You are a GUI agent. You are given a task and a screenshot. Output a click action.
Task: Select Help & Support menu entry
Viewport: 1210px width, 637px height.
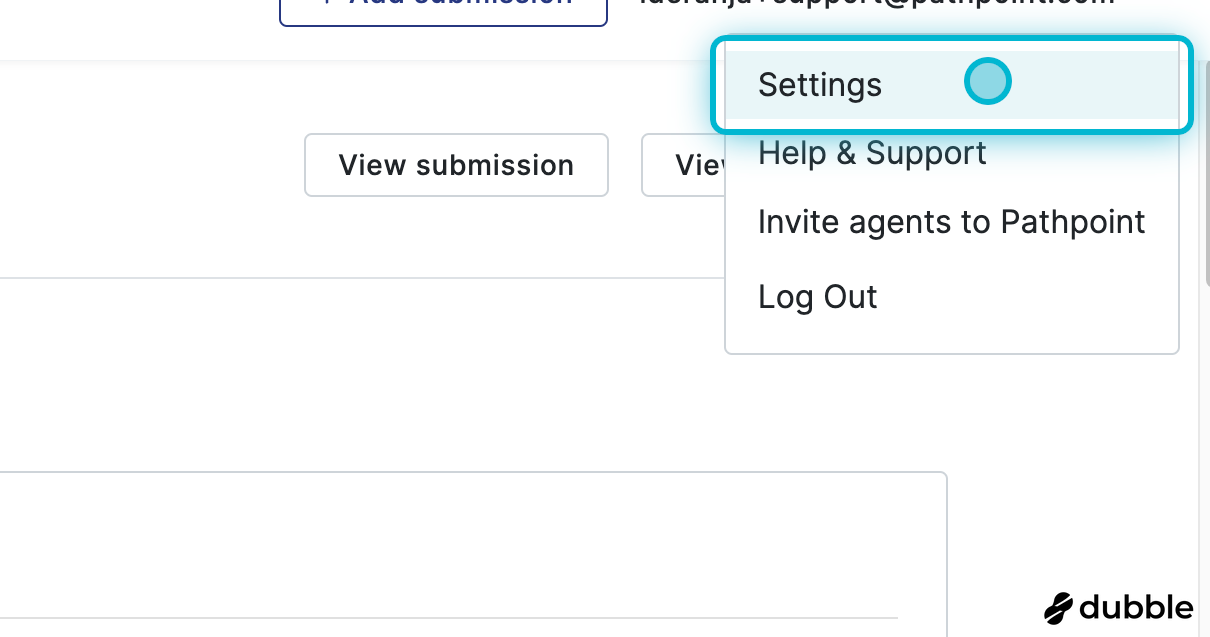(872, 154)
